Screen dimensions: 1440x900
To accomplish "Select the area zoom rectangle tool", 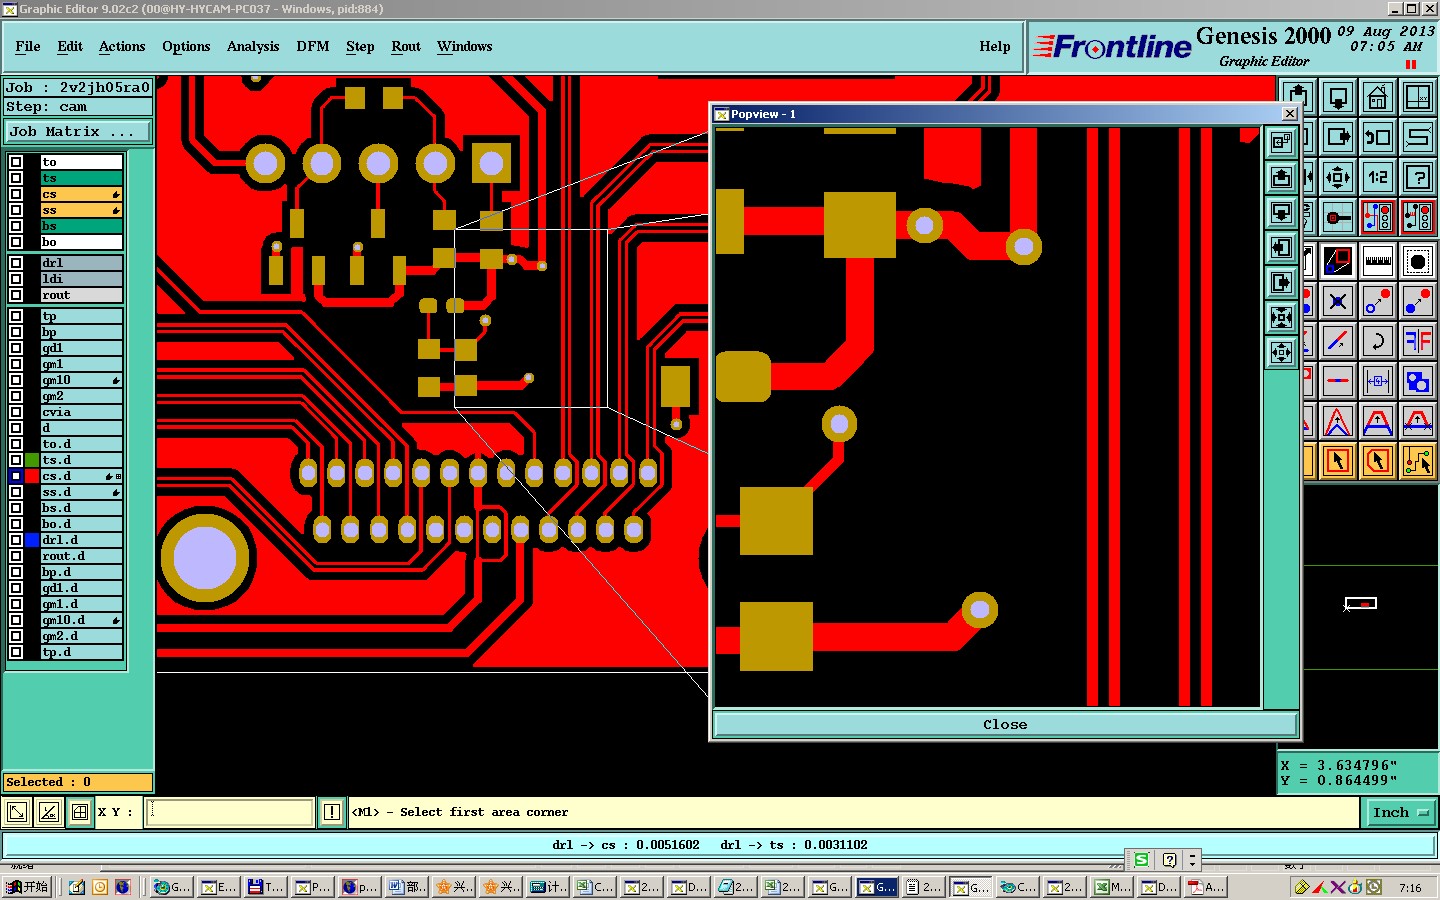I will (x=1337, y=261).
